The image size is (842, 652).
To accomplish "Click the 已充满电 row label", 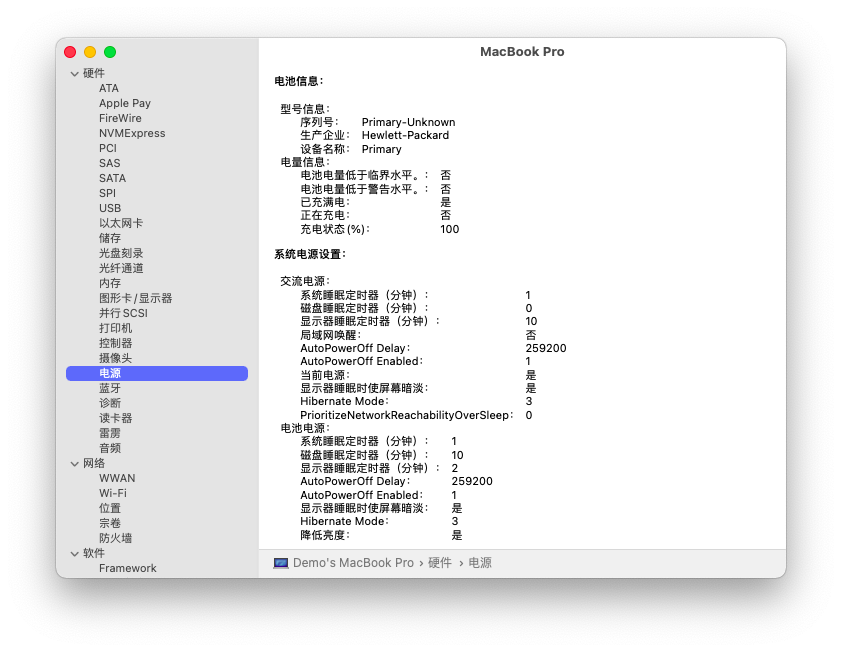I will [325, 202].
